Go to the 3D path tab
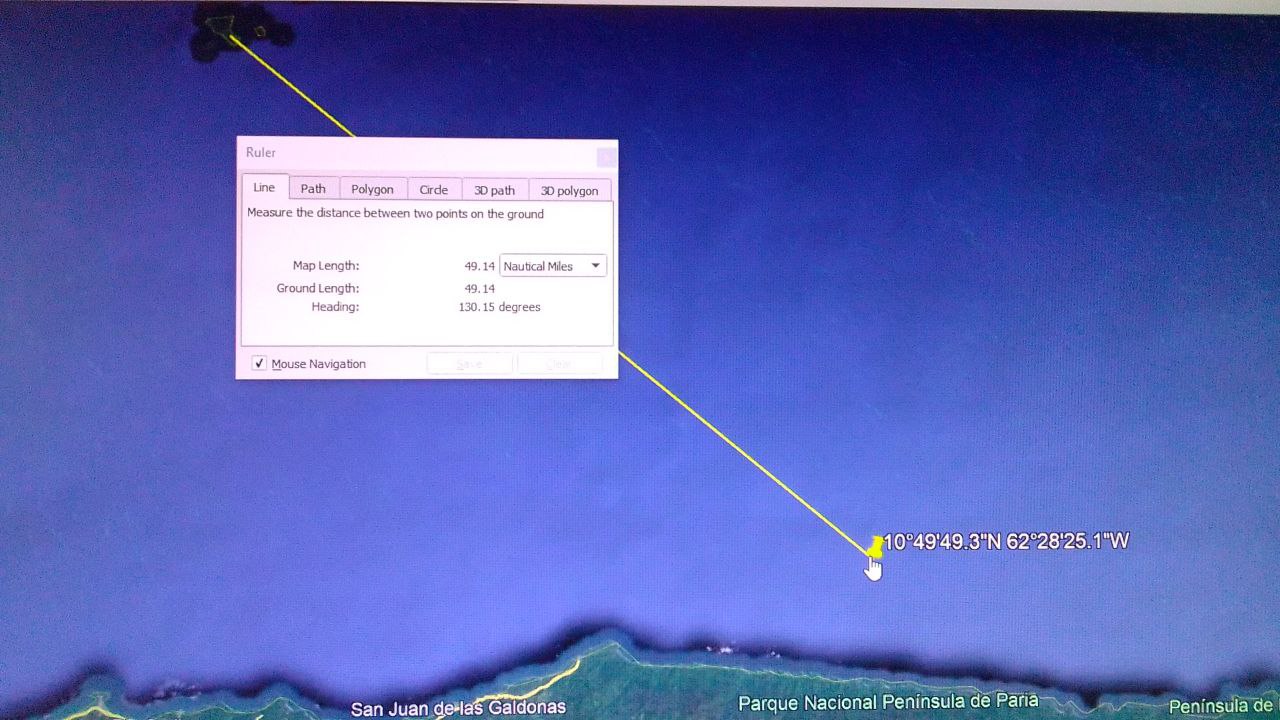The width and height of the screenshot is (1280, 720). click(x=494, y=190)
